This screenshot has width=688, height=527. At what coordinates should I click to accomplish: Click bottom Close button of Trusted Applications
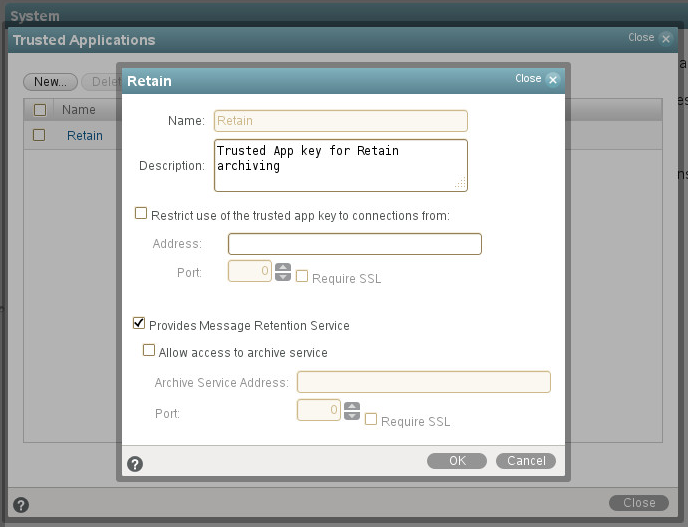click(x=639, y=503)
